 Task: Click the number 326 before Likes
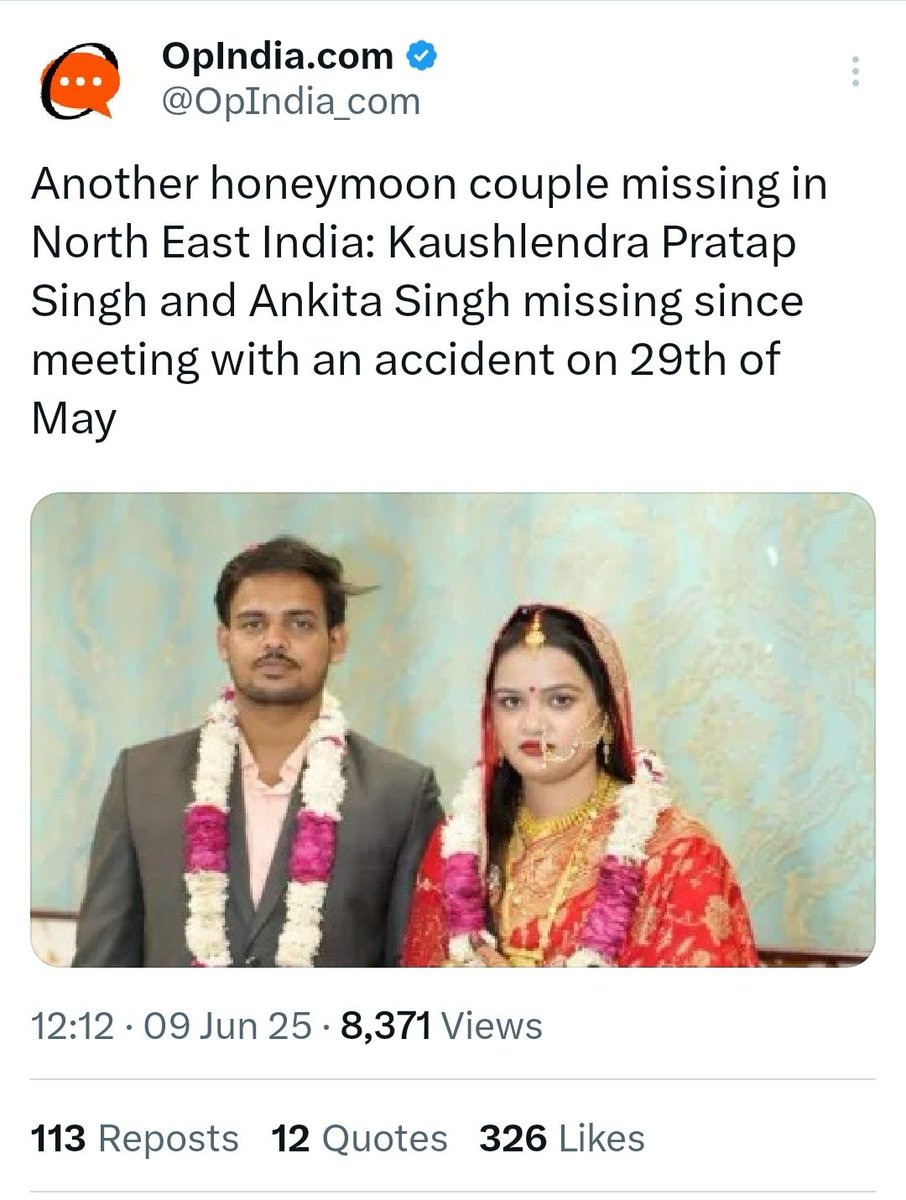tap(513, 1139)
